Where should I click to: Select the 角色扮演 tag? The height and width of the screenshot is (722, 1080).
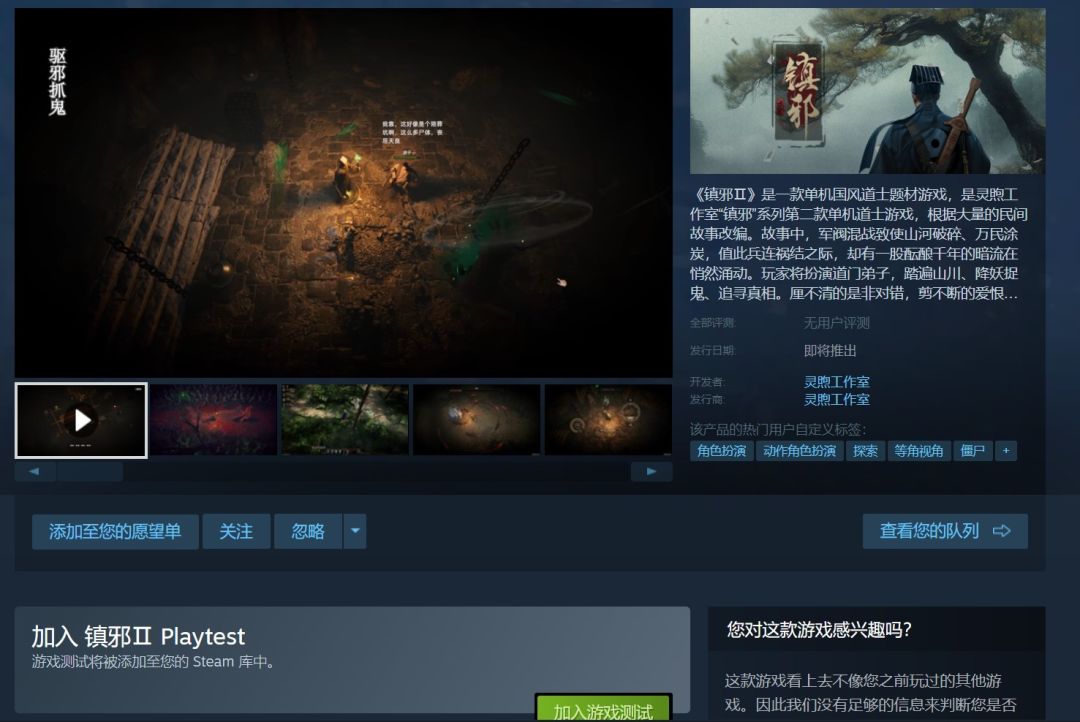pyautogui.click(x=721, y=451)
